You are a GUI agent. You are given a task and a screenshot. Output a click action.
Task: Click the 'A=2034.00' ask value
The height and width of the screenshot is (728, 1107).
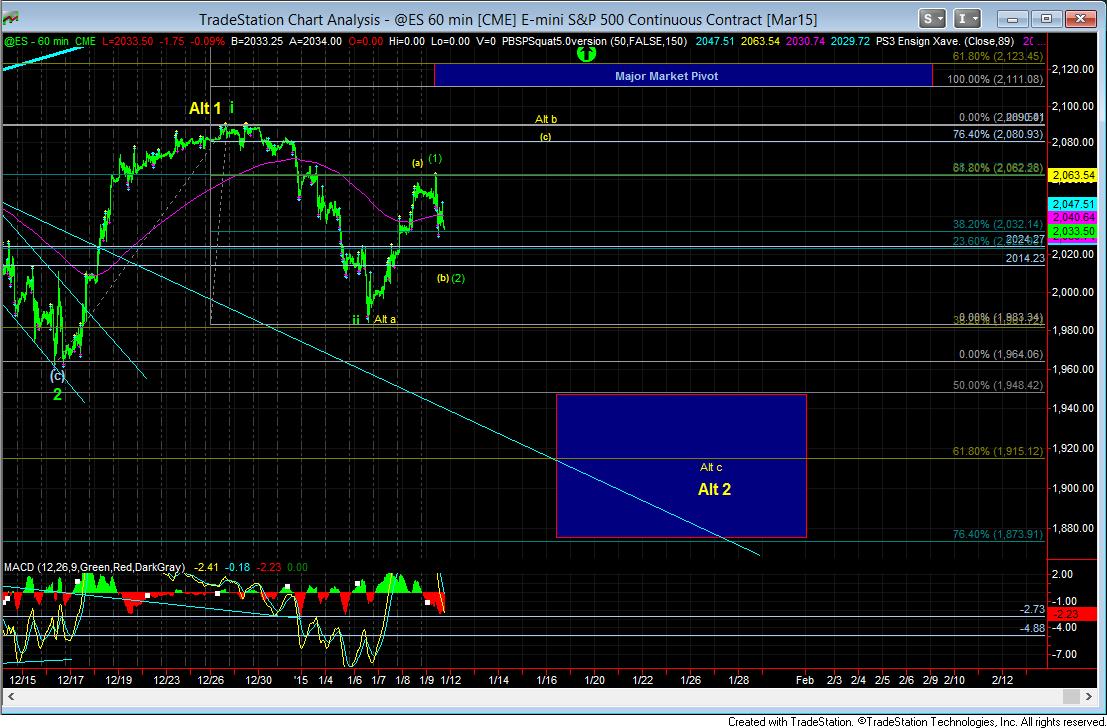tap(316, 42)
